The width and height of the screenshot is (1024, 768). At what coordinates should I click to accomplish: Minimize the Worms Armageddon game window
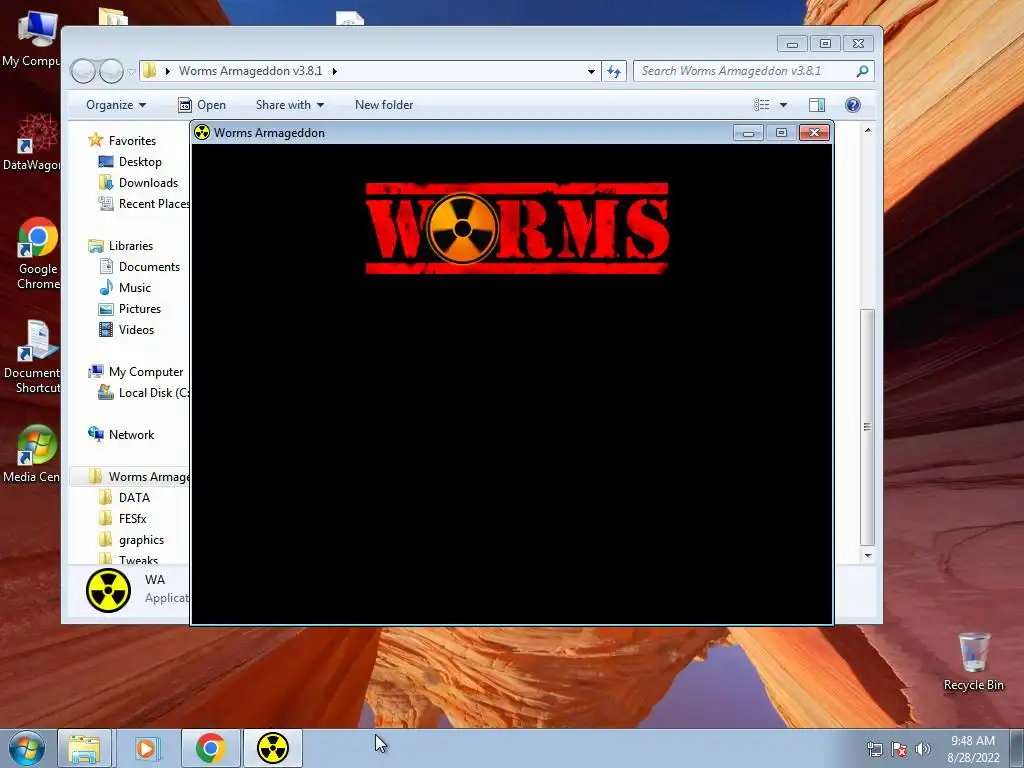point(748,133)
